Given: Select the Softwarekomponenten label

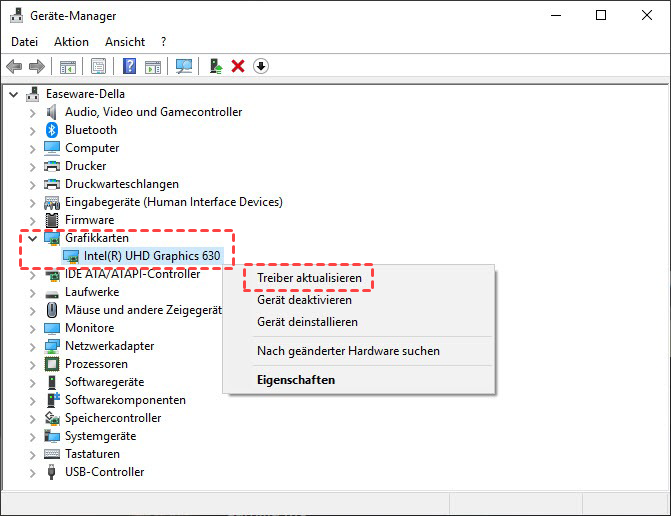Looking at the screenshot, I should [125, 400].
